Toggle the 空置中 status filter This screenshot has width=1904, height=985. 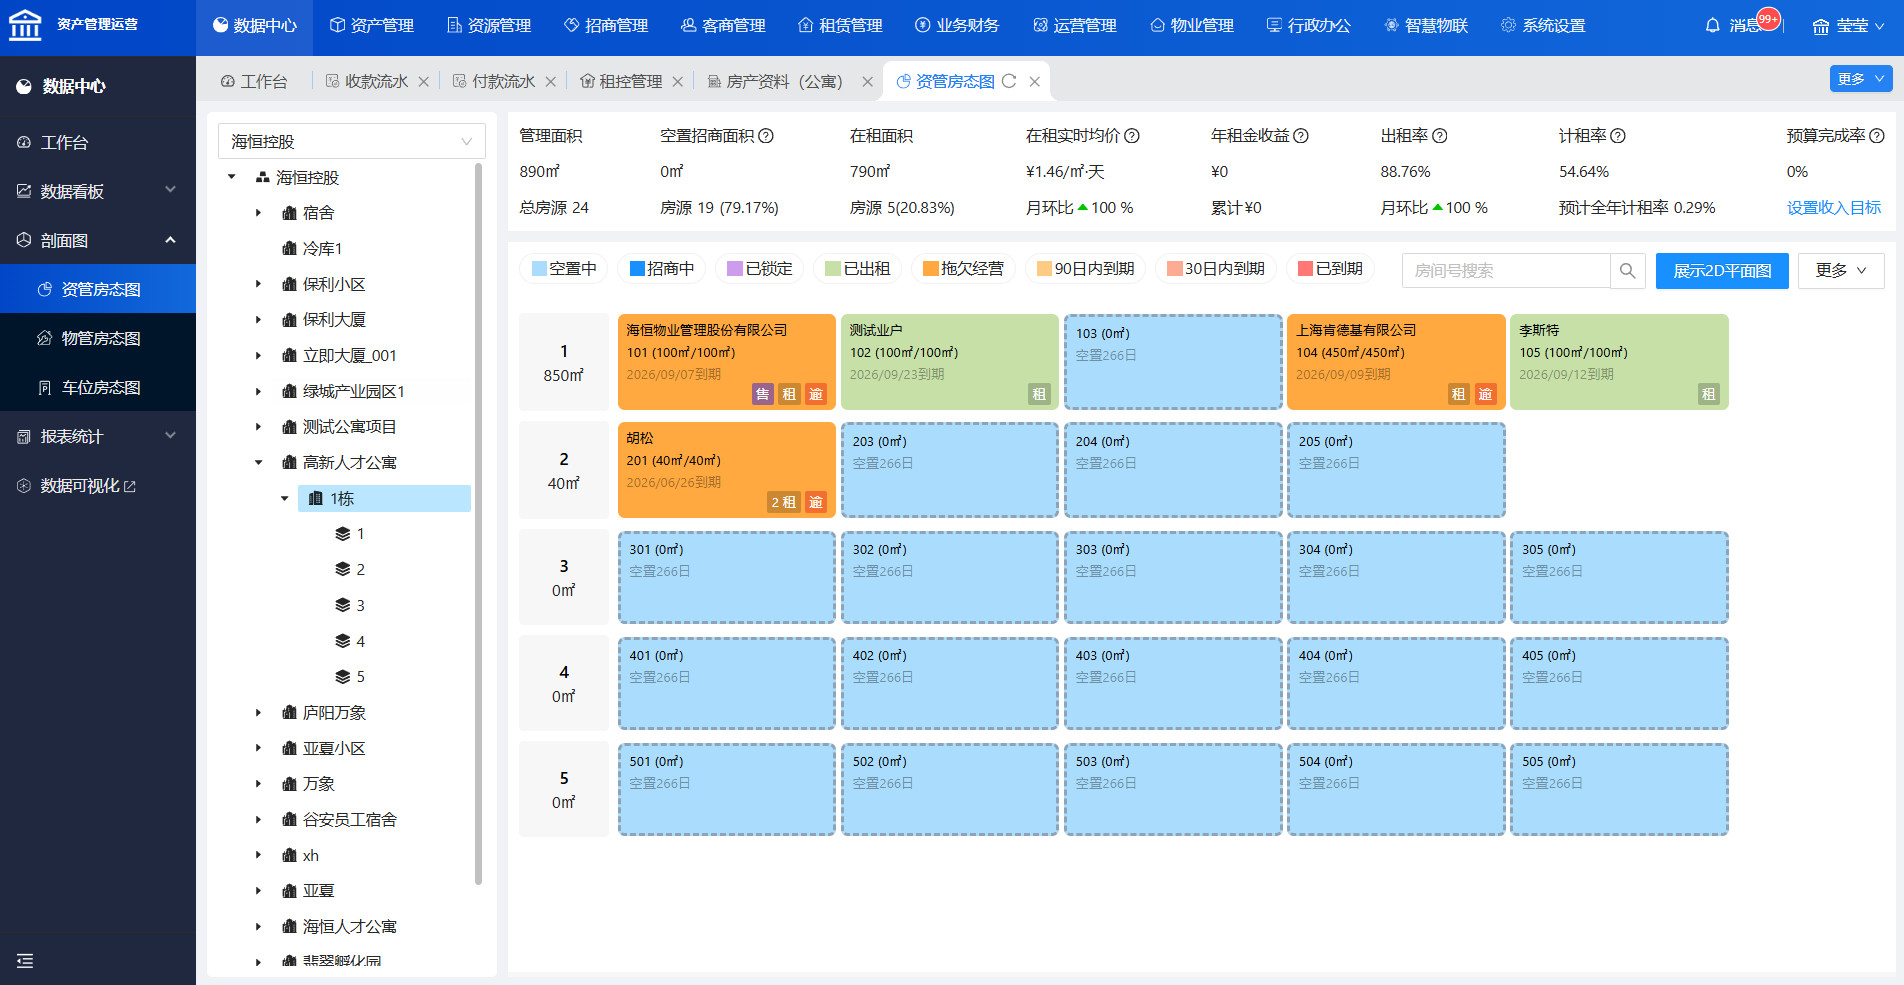click(x=564, y=269)
